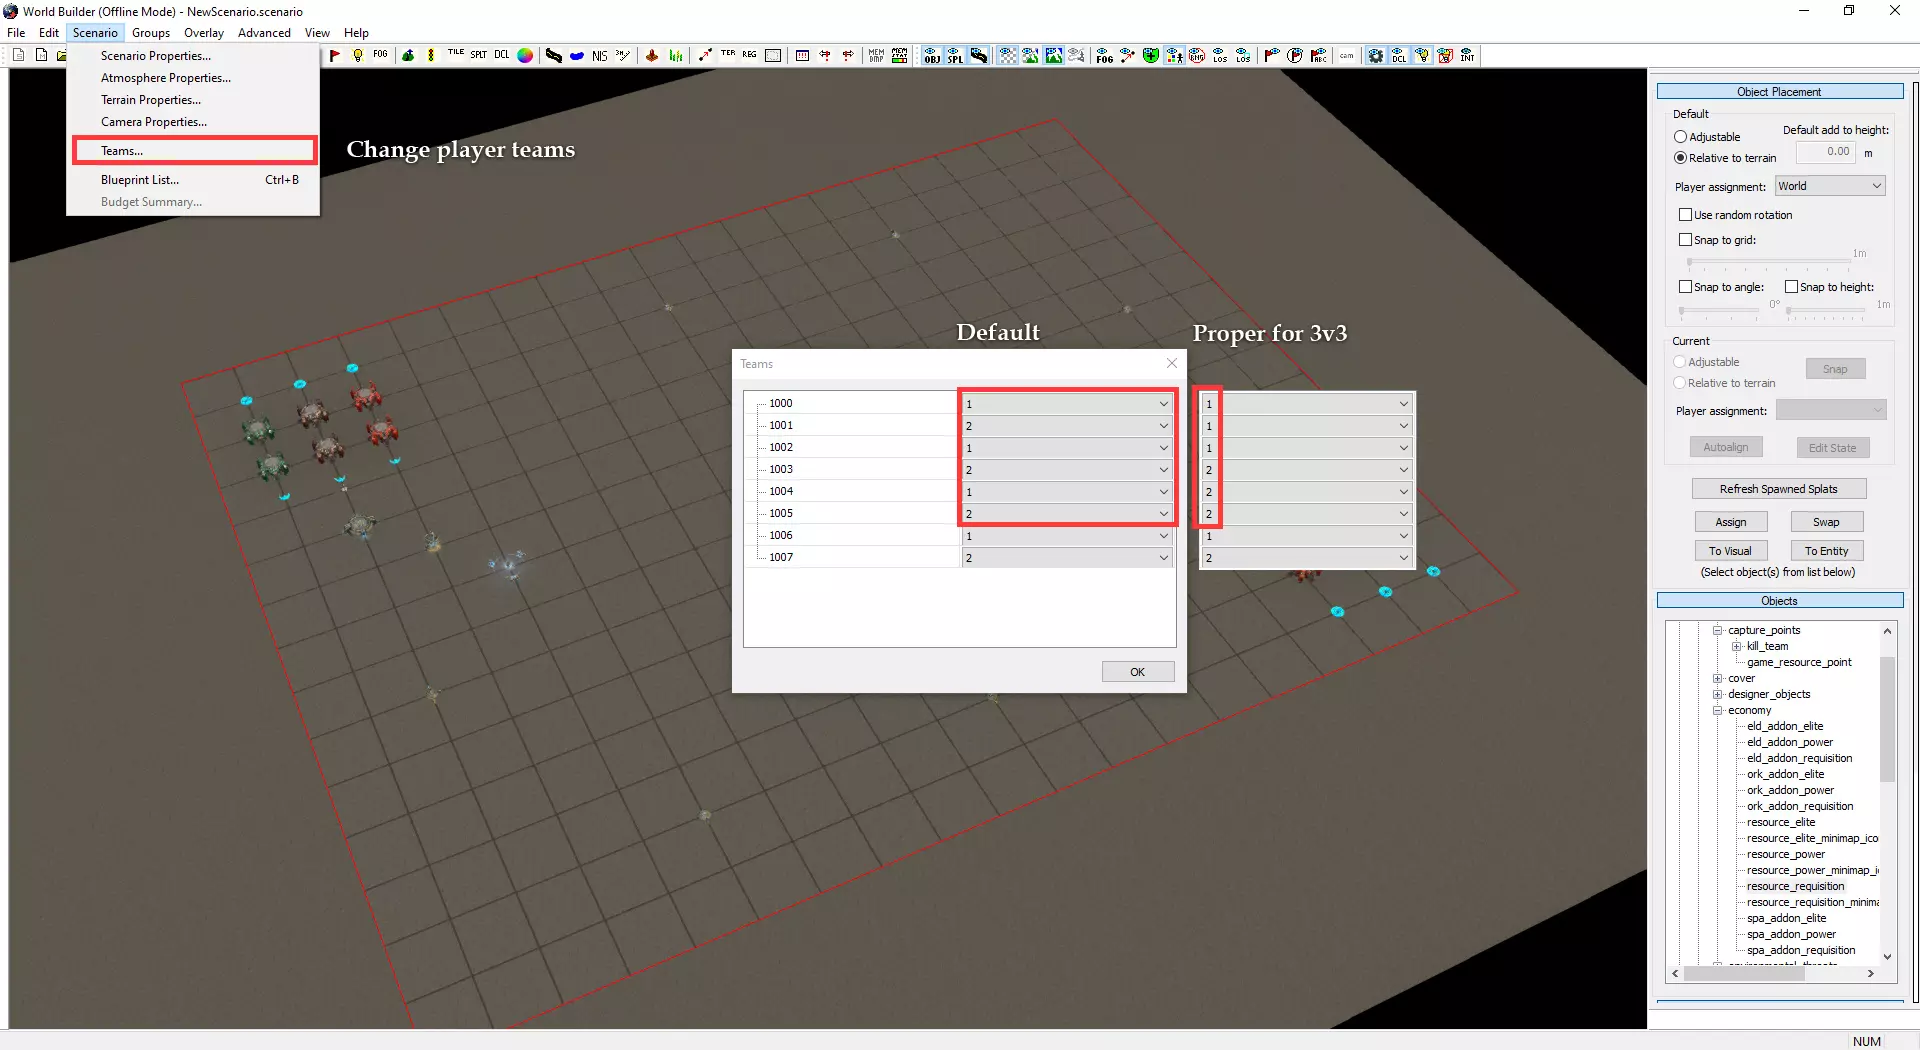1920x1050 pixels.
Task: Open the color wheel tool
Action: tap(525, 56)
